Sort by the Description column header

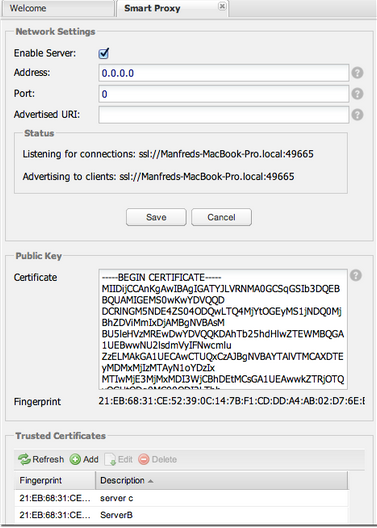[221, 481]
